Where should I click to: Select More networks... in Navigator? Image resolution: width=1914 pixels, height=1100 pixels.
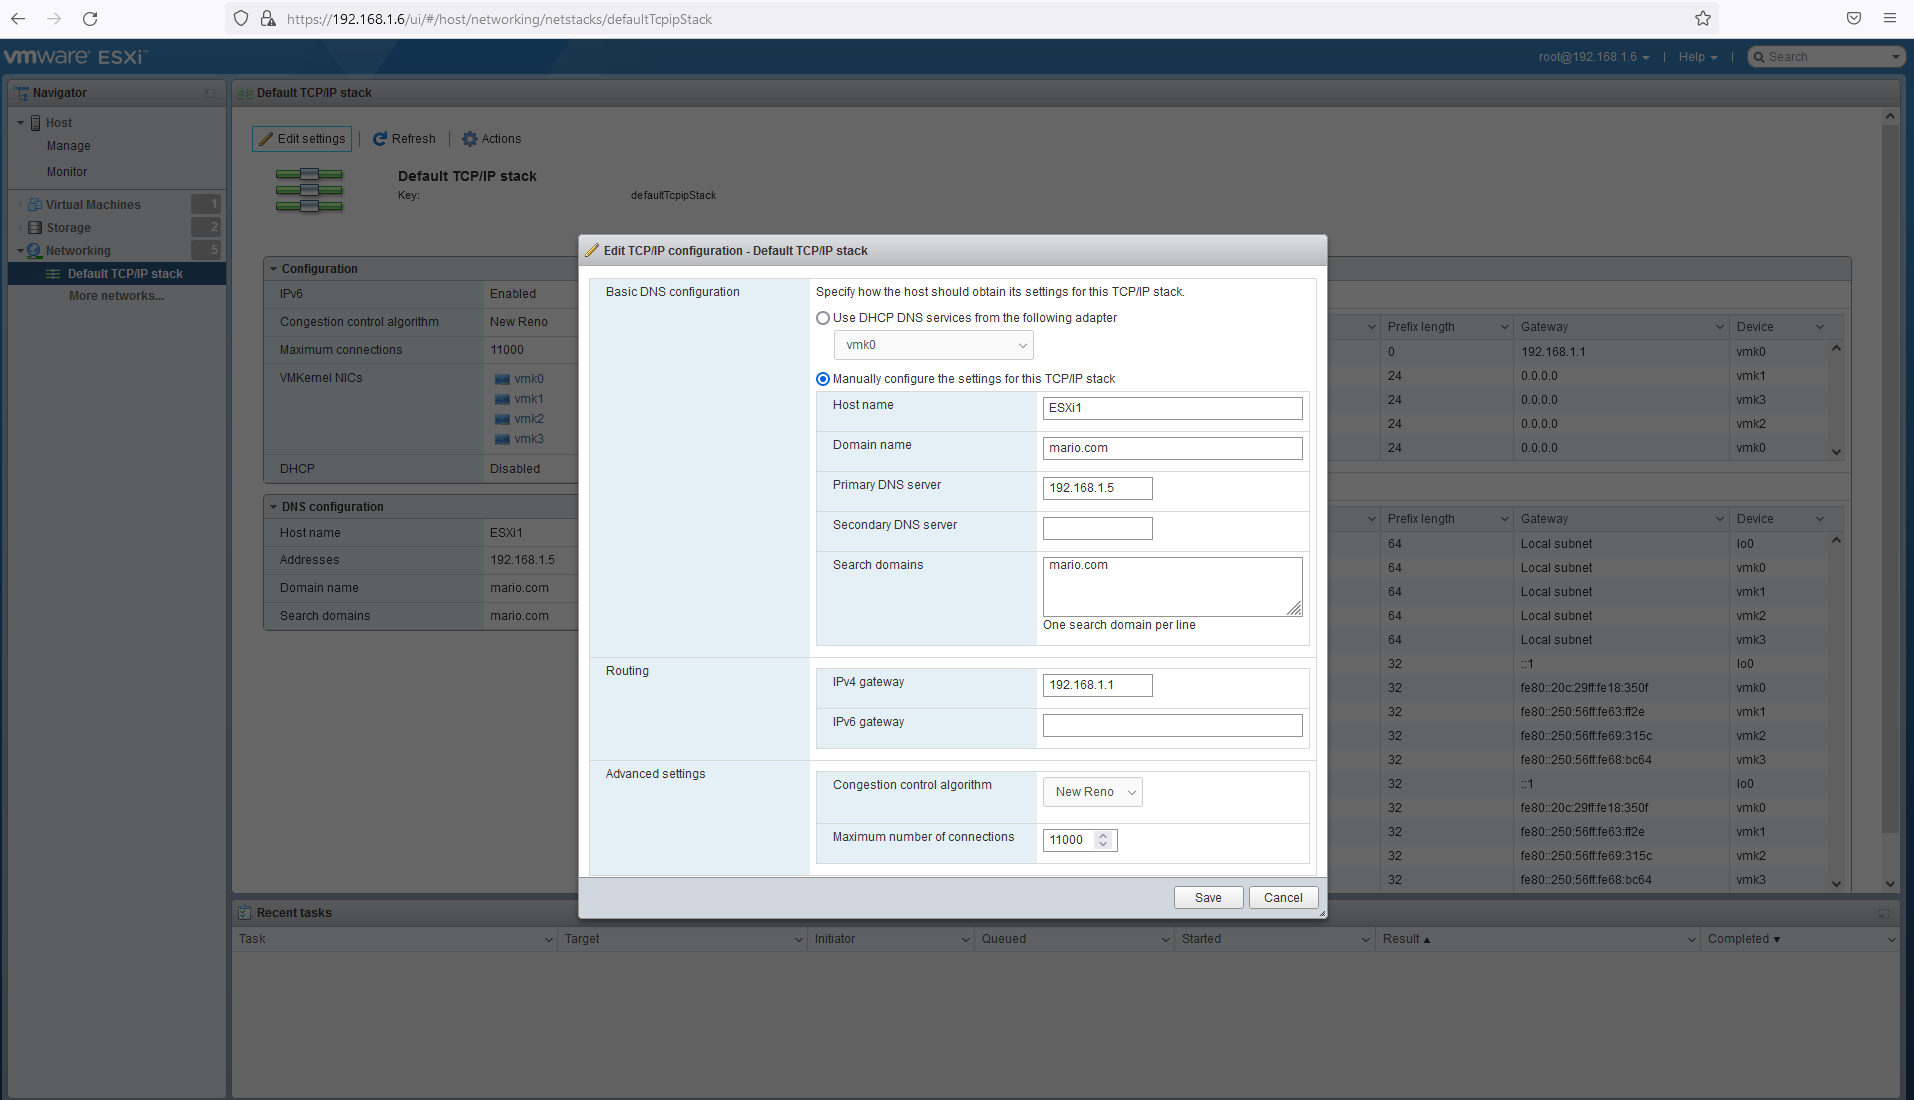tap(116, 296)
